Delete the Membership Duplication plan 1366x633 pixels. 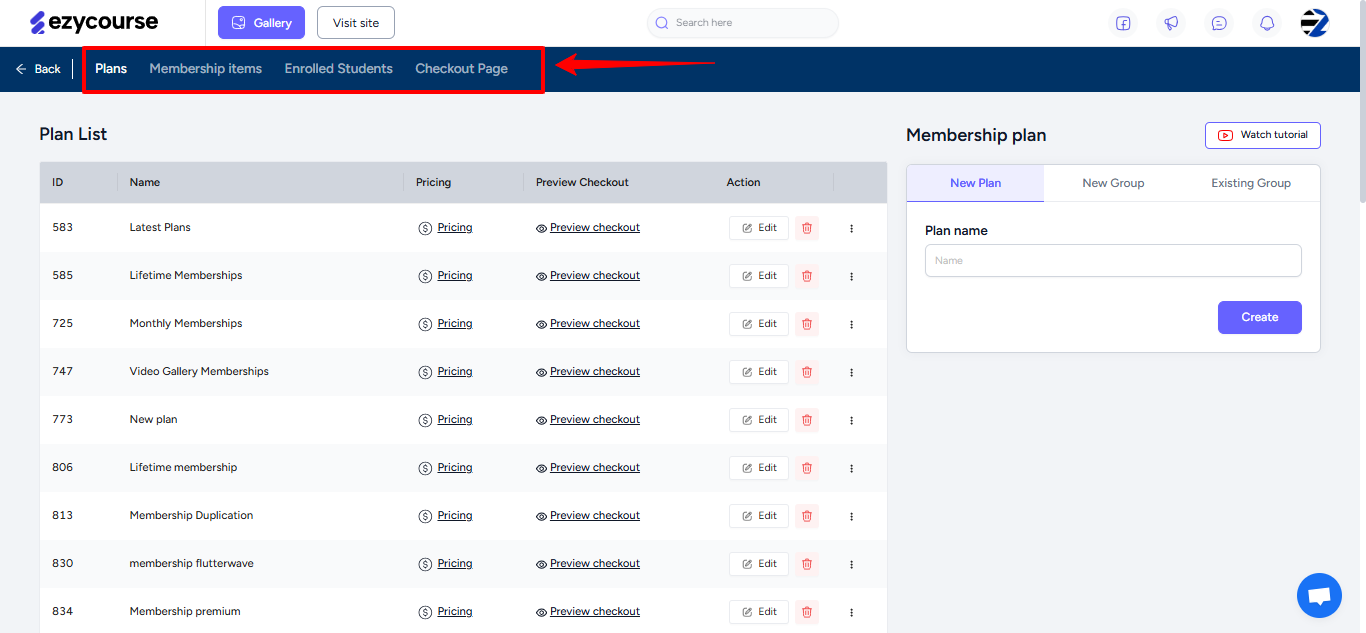coord(807,516)
